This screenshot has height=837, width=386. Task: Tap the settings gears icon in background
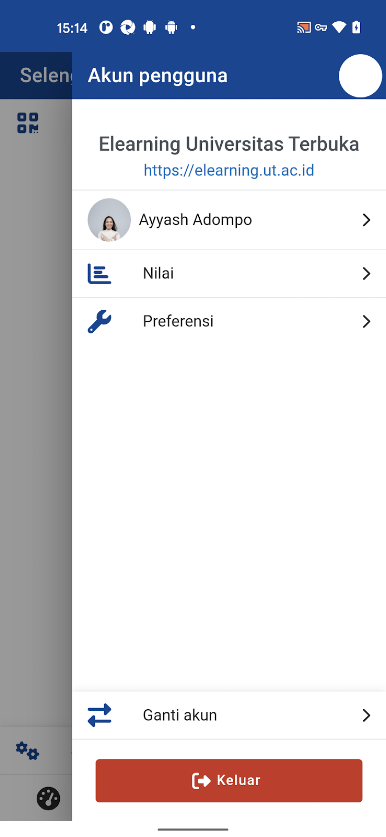coord(27,751)
